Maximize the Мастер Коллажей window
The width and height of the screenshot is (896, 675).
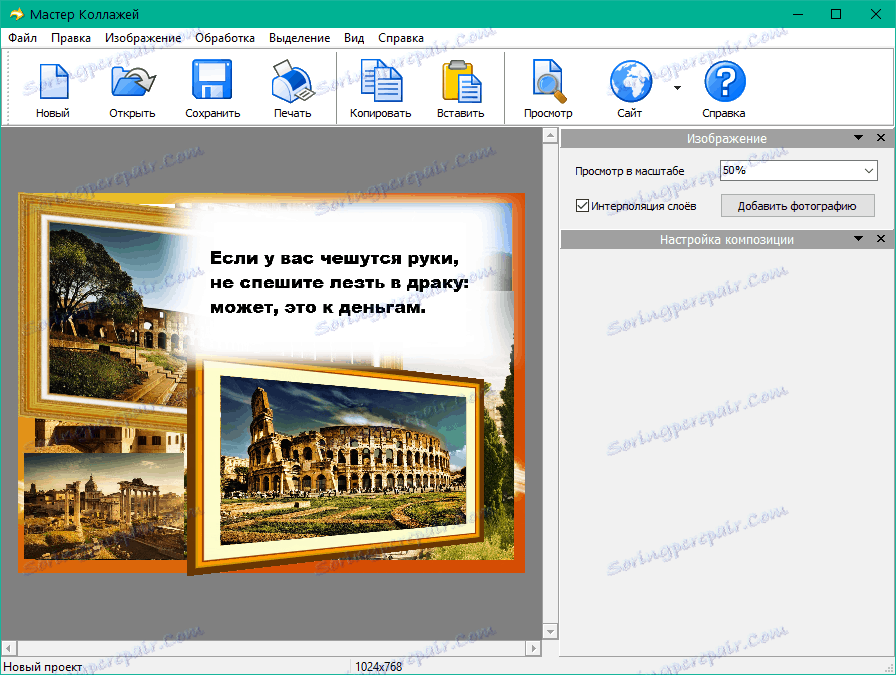[836, 14]
